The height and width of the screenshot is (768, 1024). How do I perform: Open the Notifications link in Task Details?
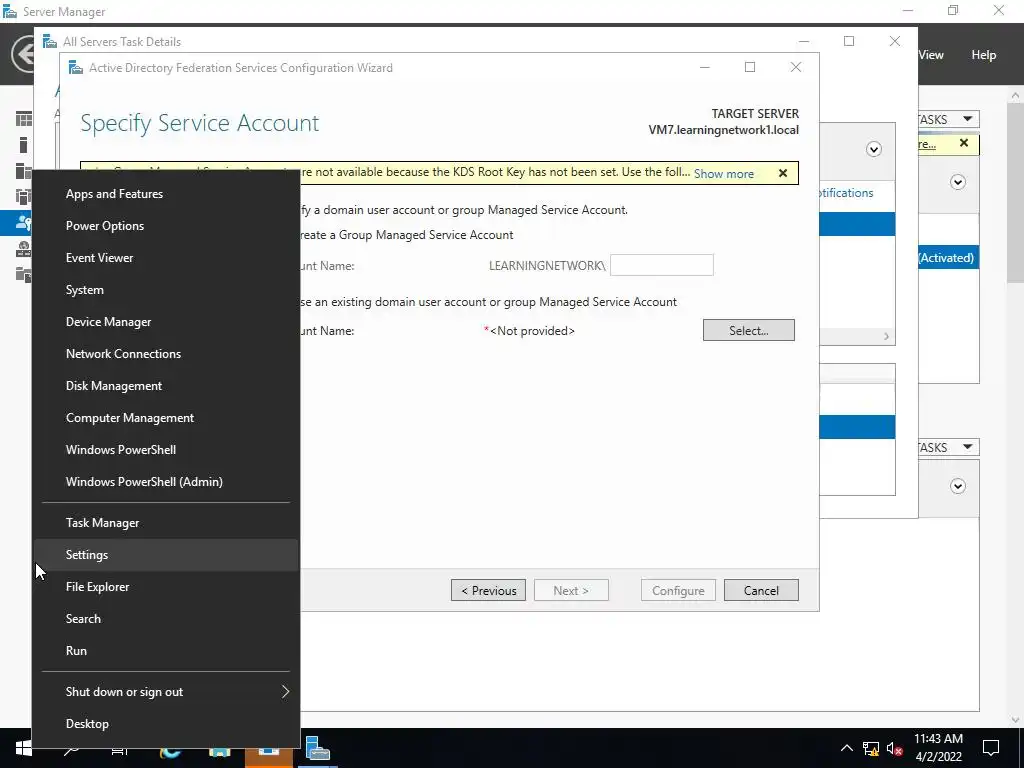846,193
